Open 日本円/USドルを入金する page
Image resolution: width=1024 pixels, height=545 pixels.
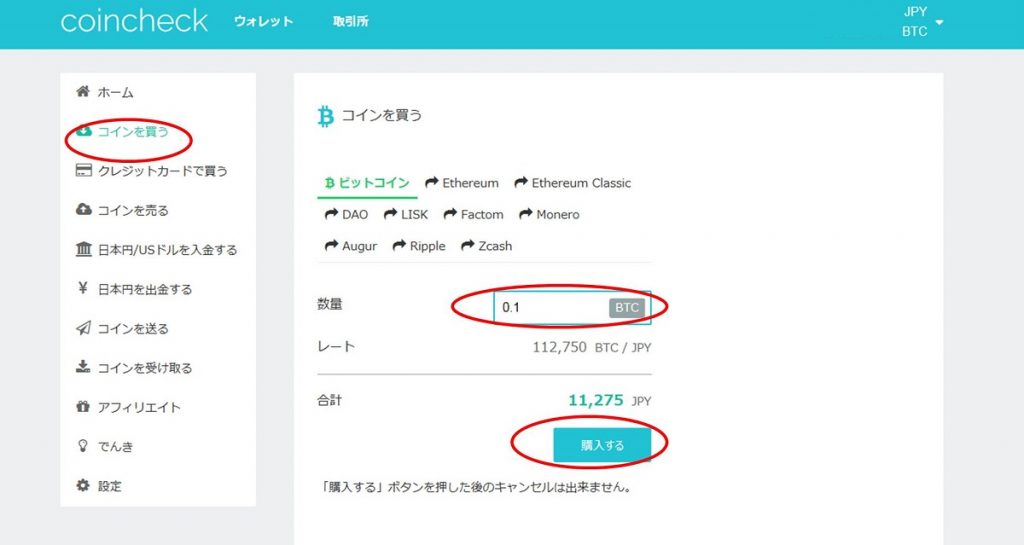coord(168,250)
